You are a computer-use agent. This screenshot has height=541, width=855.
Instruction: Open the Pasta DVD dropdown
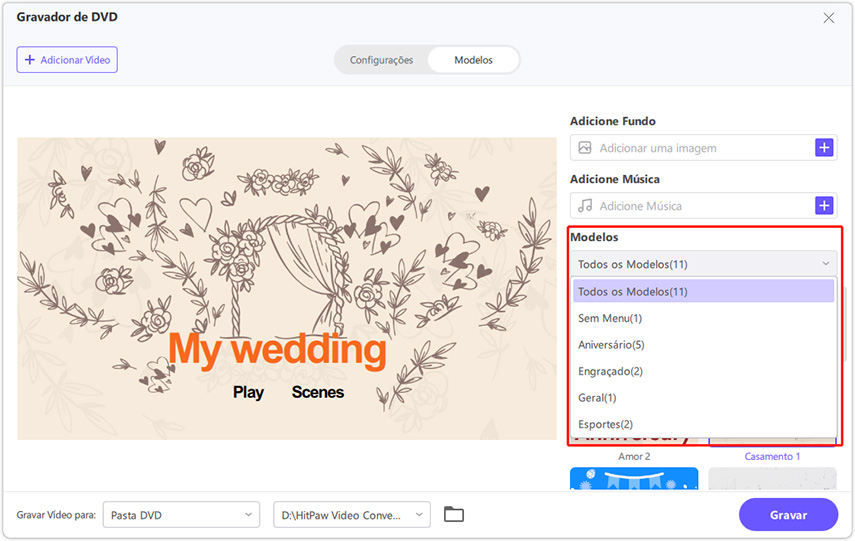tap(181, 515)
